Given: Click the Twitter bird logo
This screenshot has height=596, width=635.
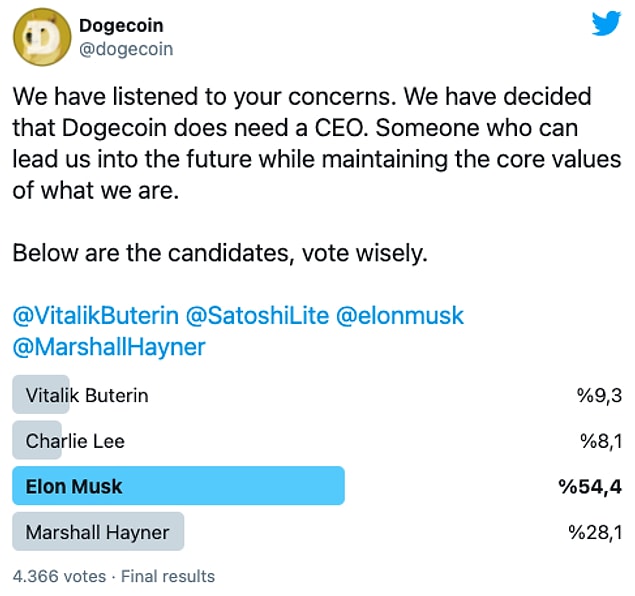Looking at the screenshot, I should (606, 23).
